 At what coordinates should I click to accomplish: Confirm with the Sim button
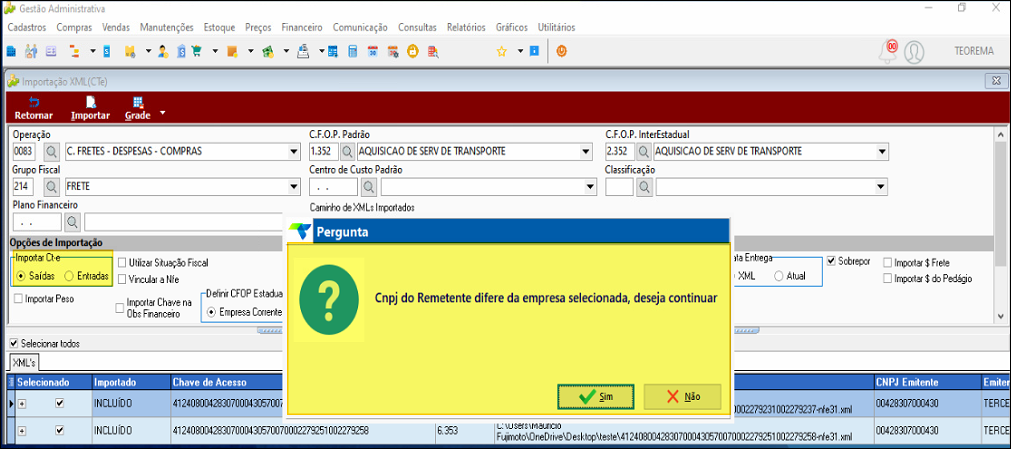point(596,396)
